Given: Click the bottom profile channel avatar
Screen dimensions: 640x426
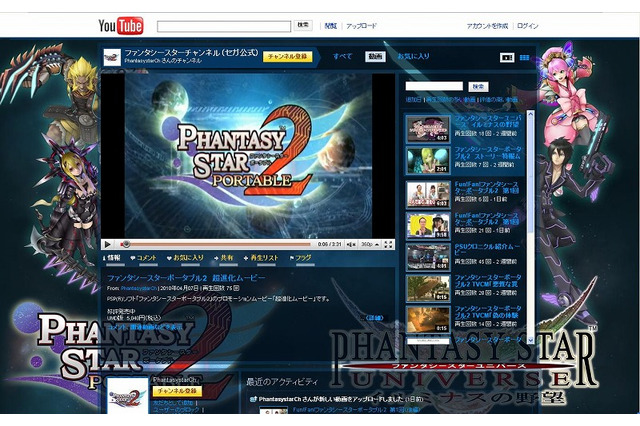Looking at the screenshot, I should click(x=127, y=397).
